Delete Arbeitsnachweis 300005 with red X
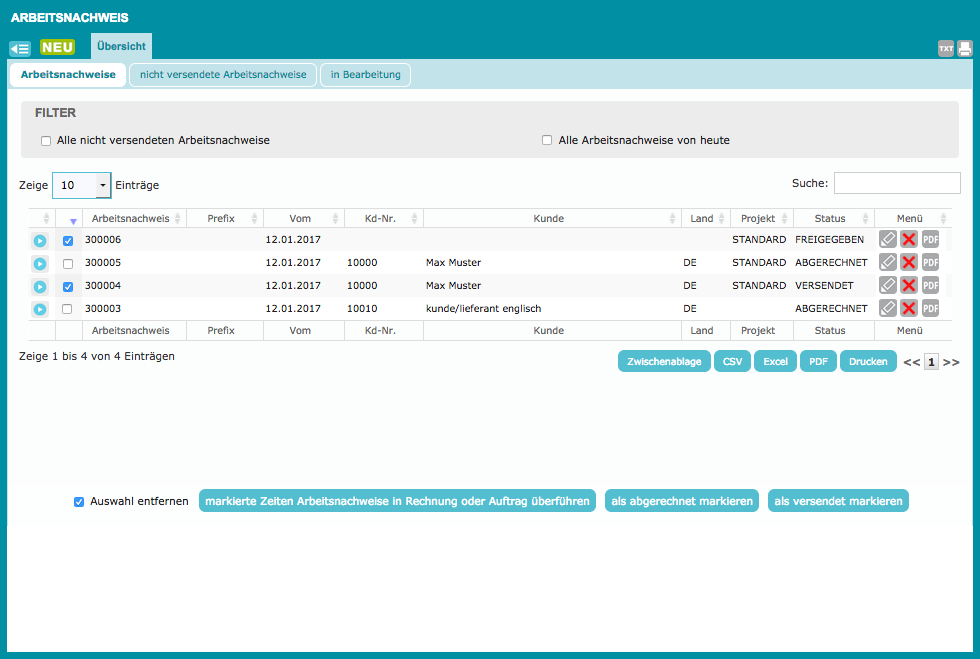980x659 pixels. (x=908, y=263)
